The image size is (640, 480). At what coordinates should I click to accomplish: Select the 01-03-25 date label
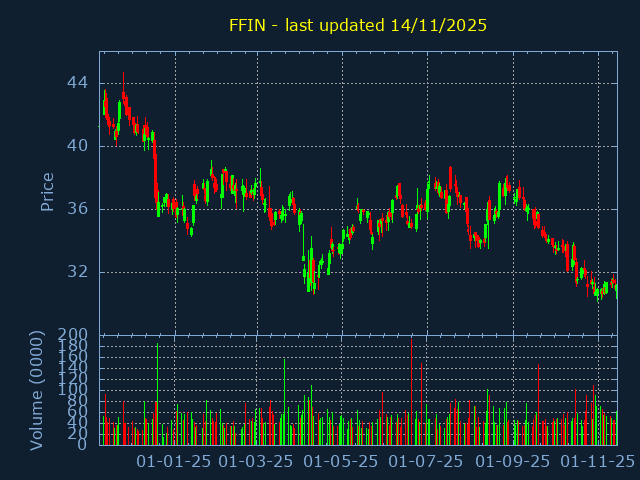pos(256,461)
